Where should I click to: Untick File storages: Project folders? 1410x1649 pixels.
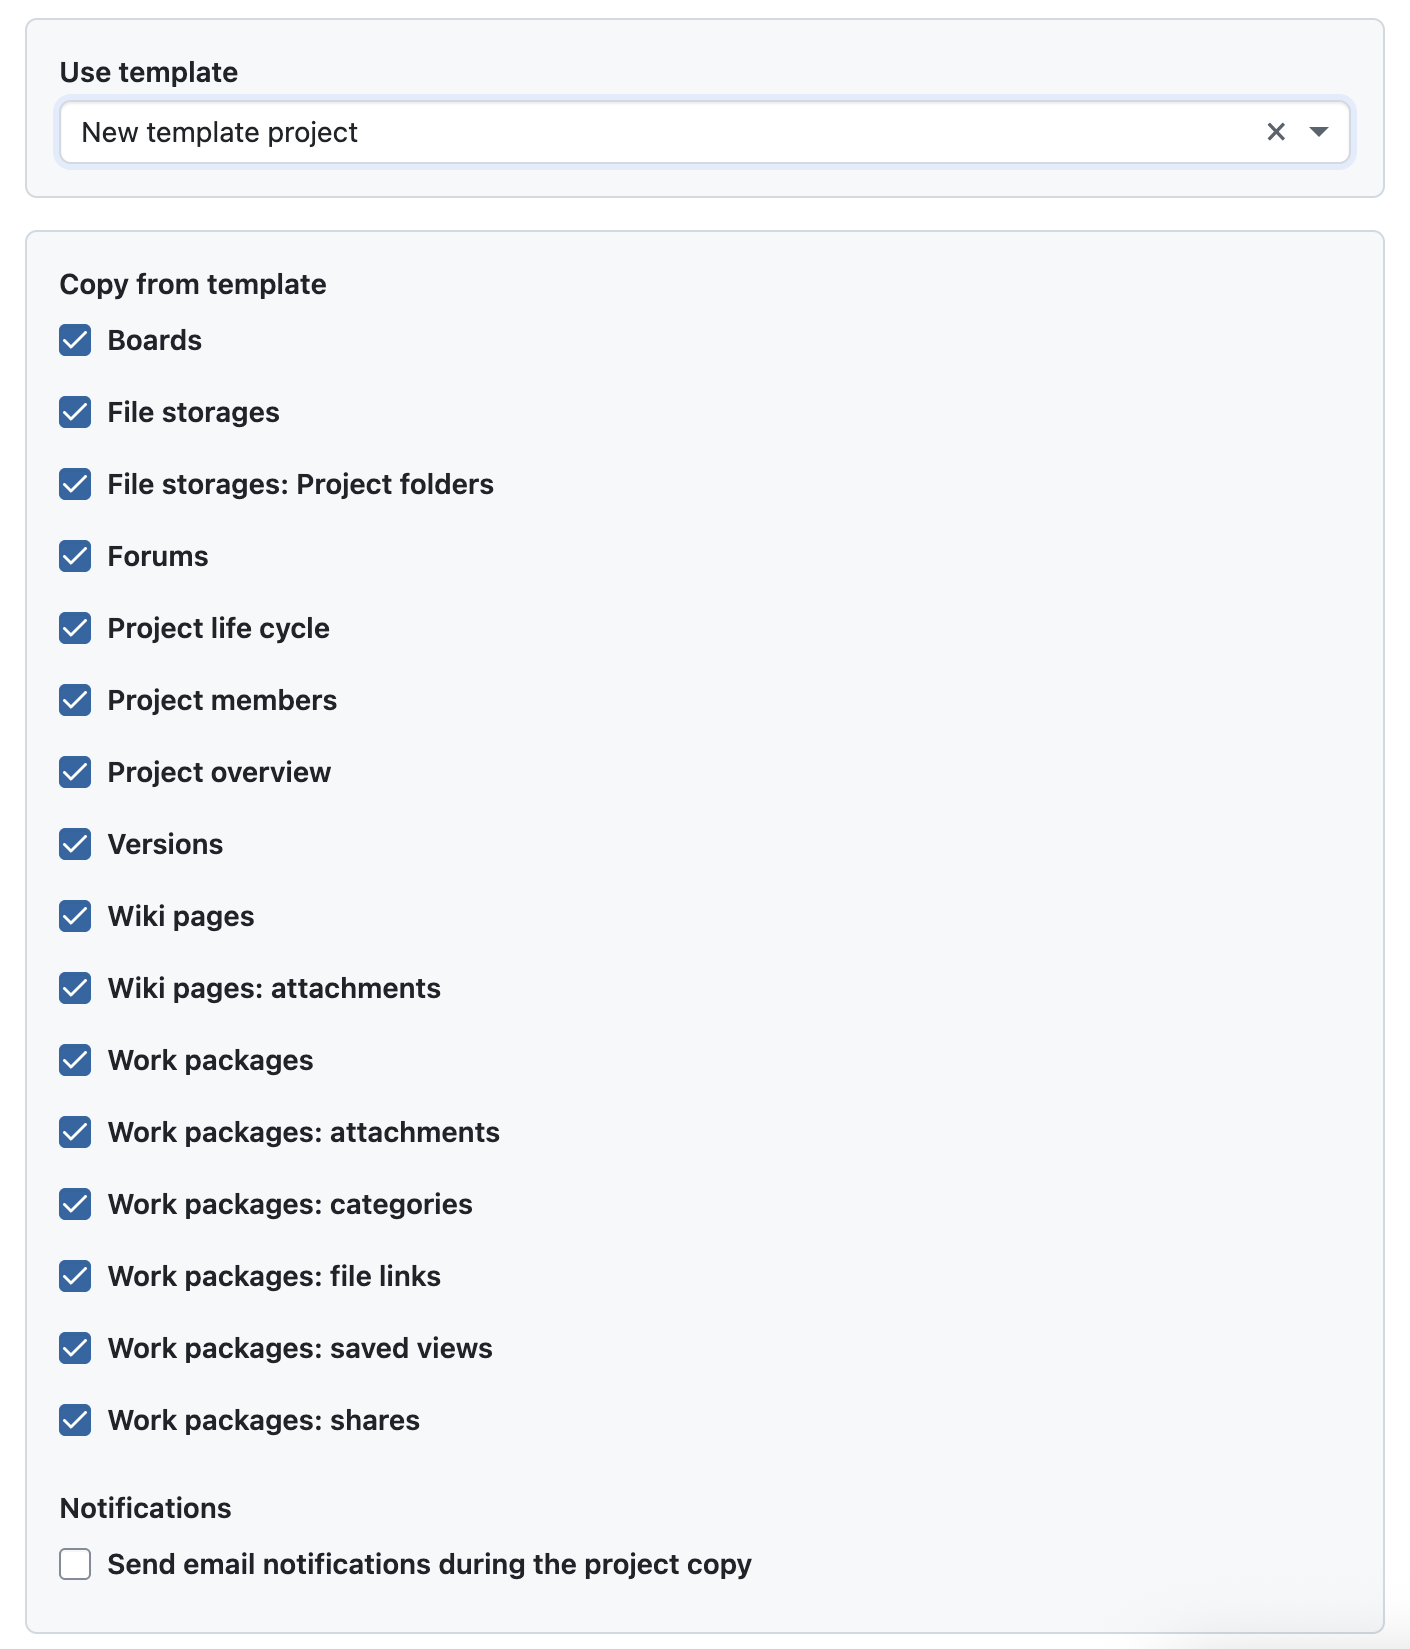coord(75,484)
